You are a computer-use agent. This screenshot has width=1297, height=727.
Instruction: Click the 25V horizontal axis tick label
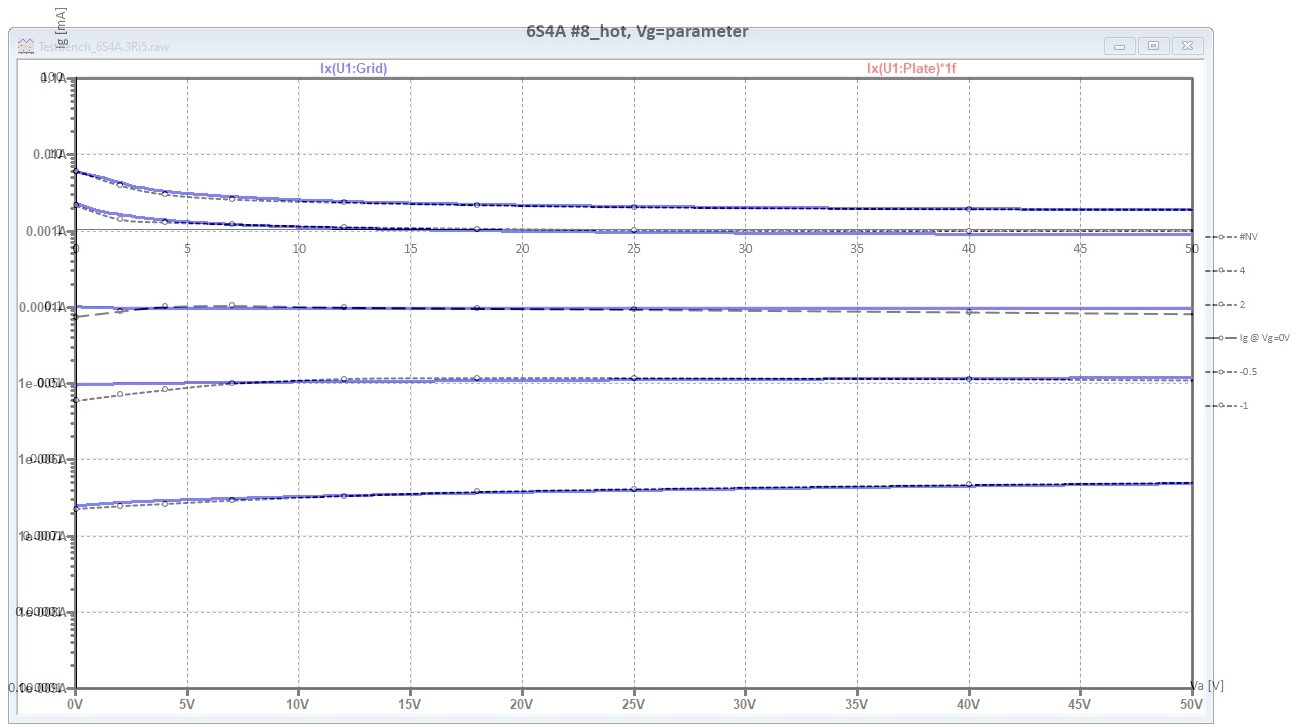pos(633,703)
